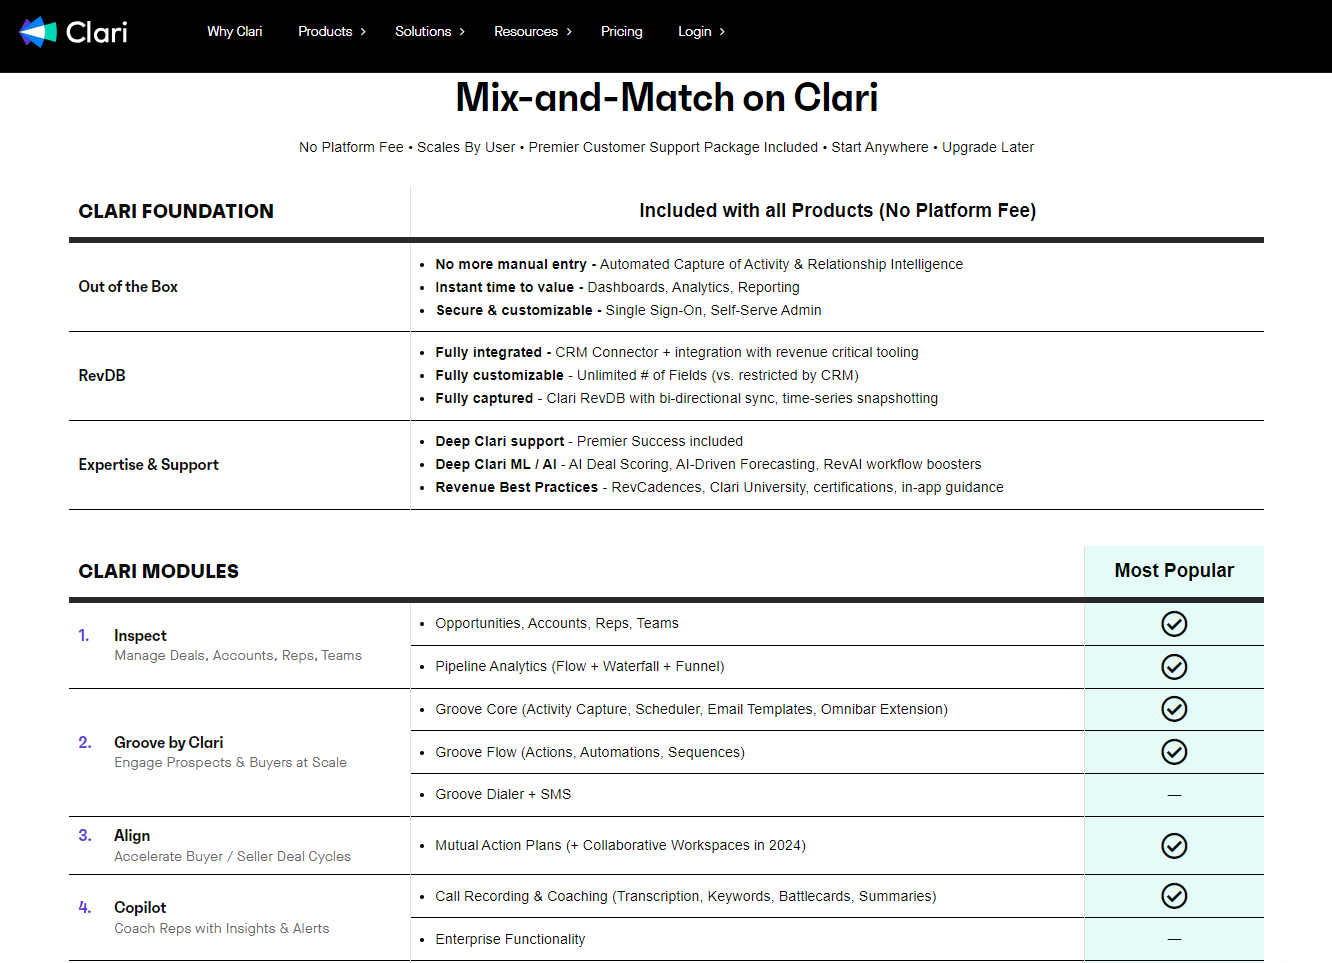
Task: Click the Groove by Clari module title
Action: 169,743
